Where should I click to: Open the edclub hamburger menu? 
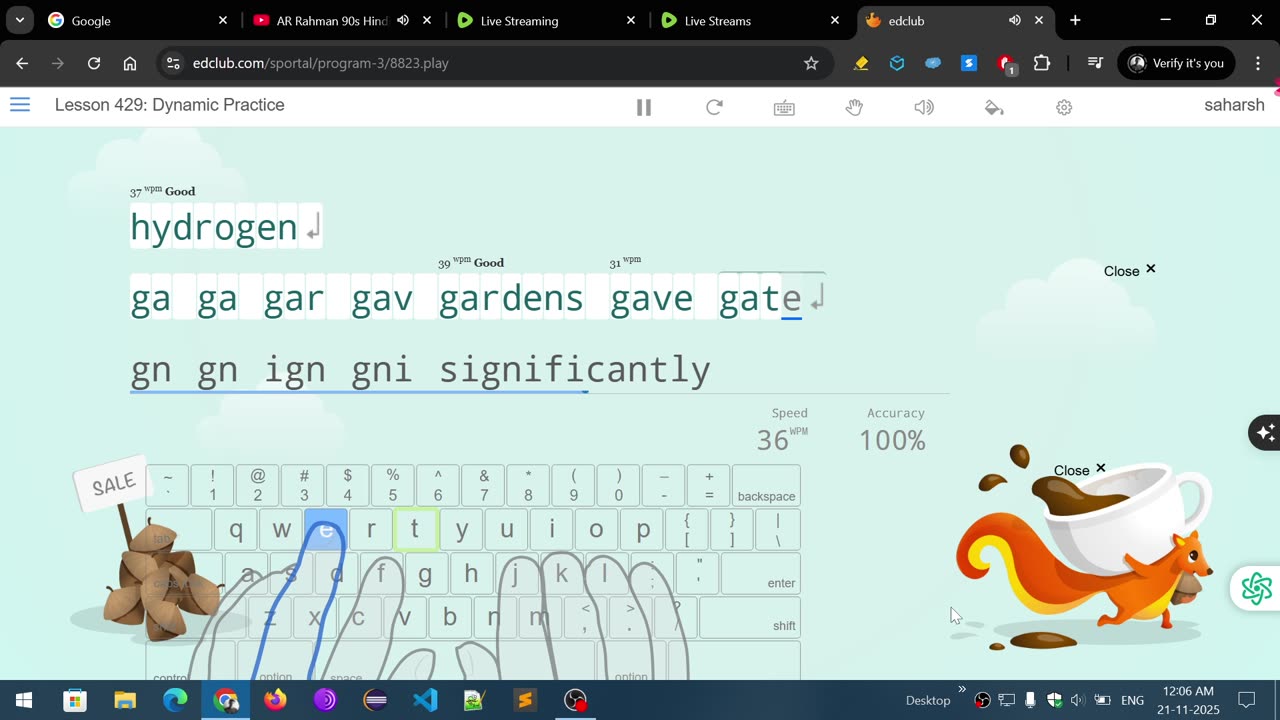20,105
